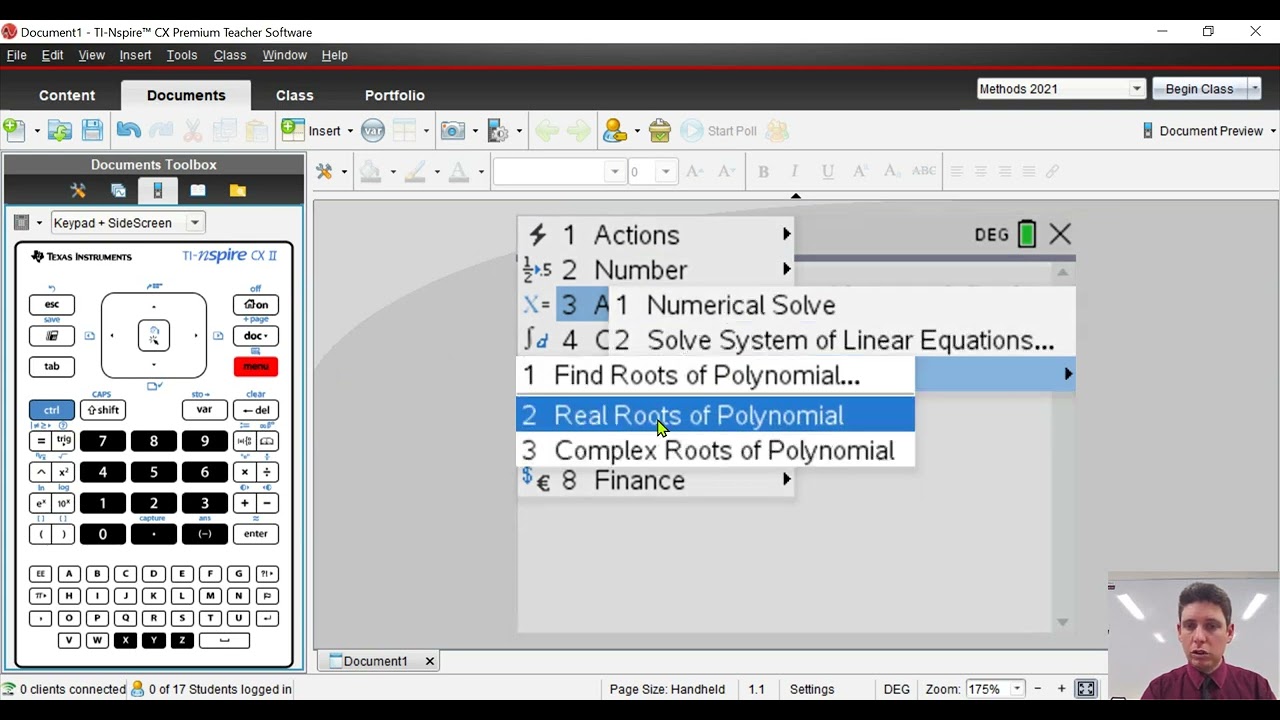Open the Finance menu item
The width and height of the screenshot is (1280, 720).
tap(655, 481)
